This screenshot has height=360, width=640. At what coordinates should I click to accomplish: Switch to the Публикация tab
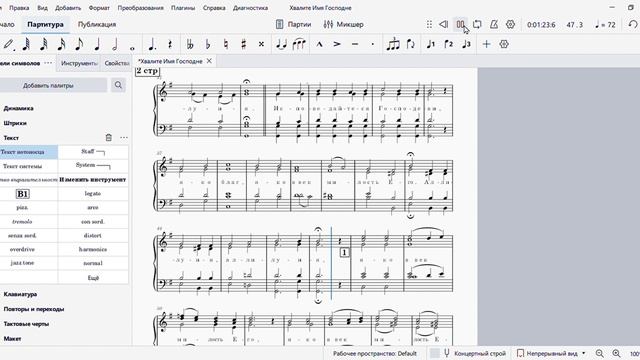click(97, 24)
